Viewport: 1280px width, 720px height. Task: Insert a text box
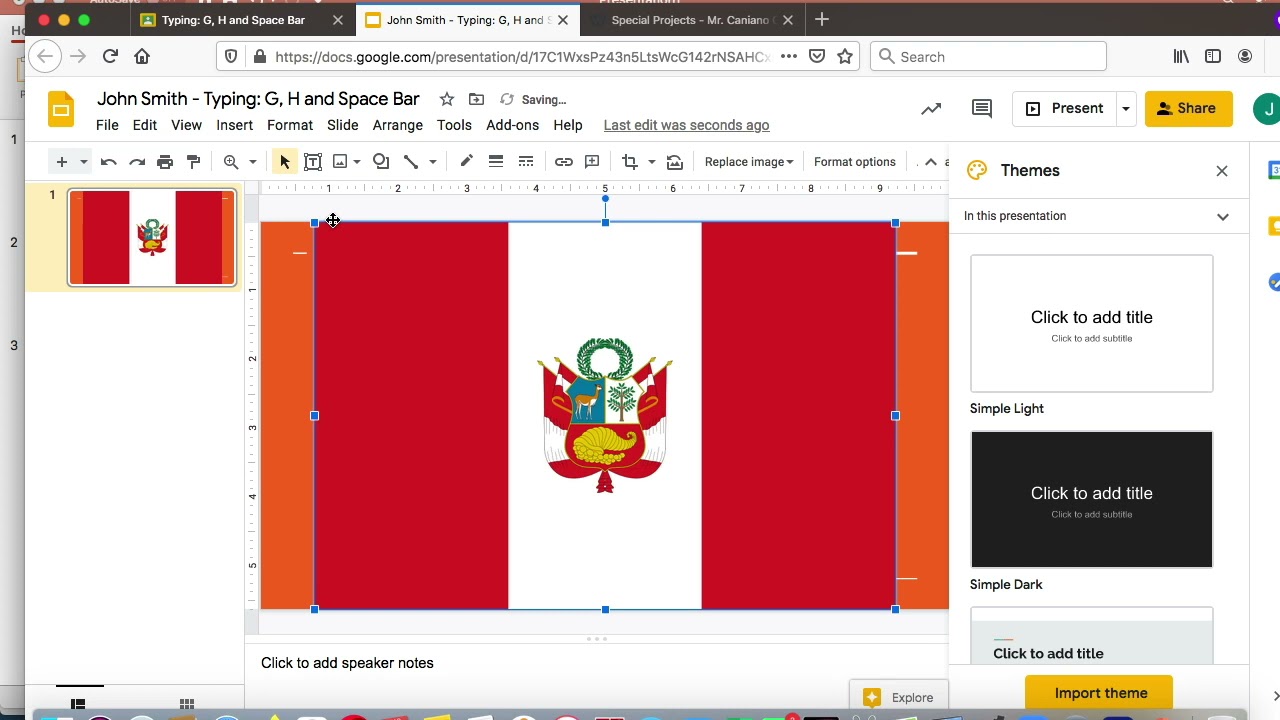(313, 162)
